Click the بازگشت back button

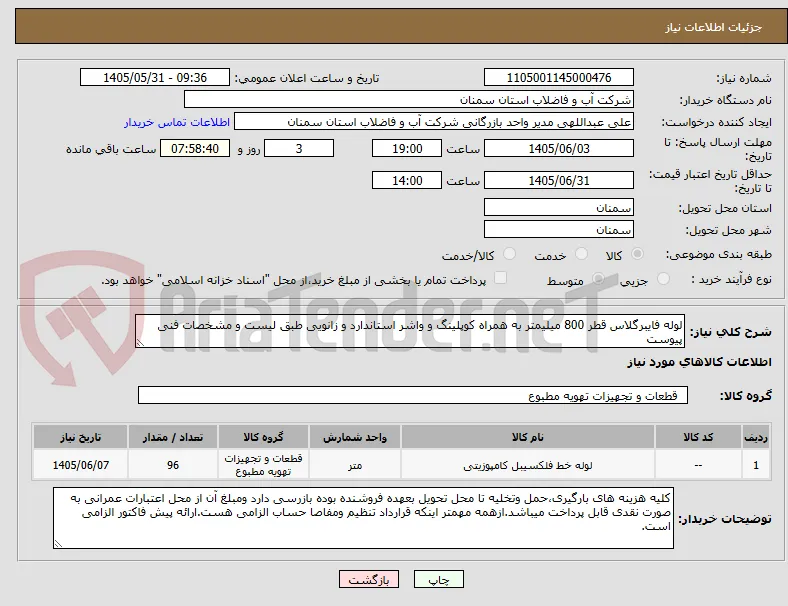click(369, 579)
